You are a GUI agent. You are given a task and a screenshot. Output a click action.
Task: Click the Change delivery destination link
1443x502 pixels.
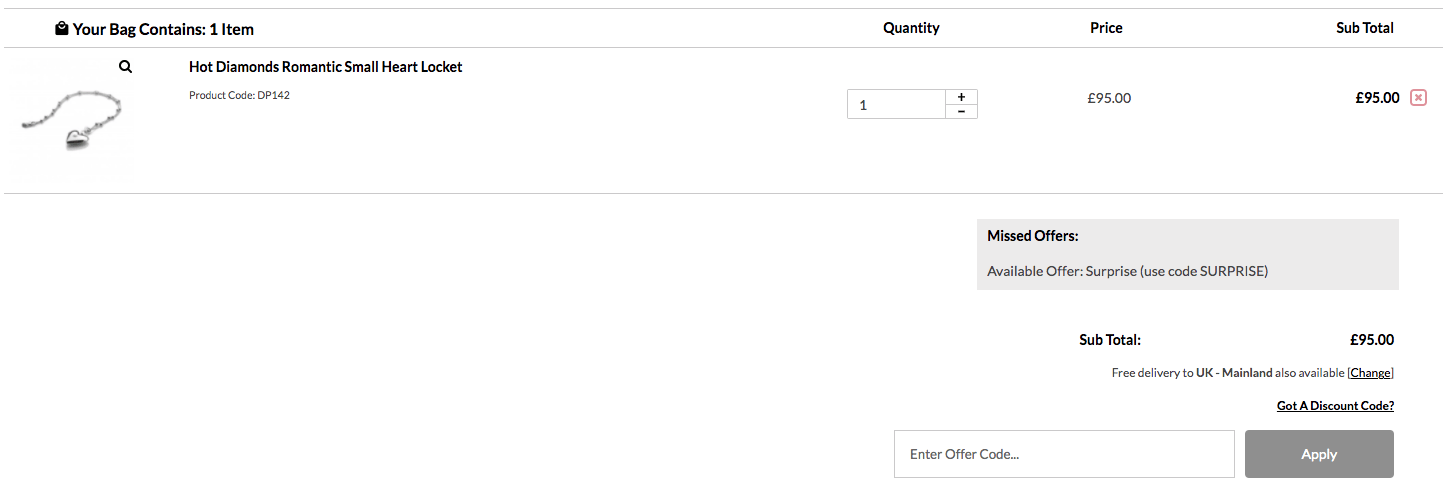click(x=1370, y=373)
